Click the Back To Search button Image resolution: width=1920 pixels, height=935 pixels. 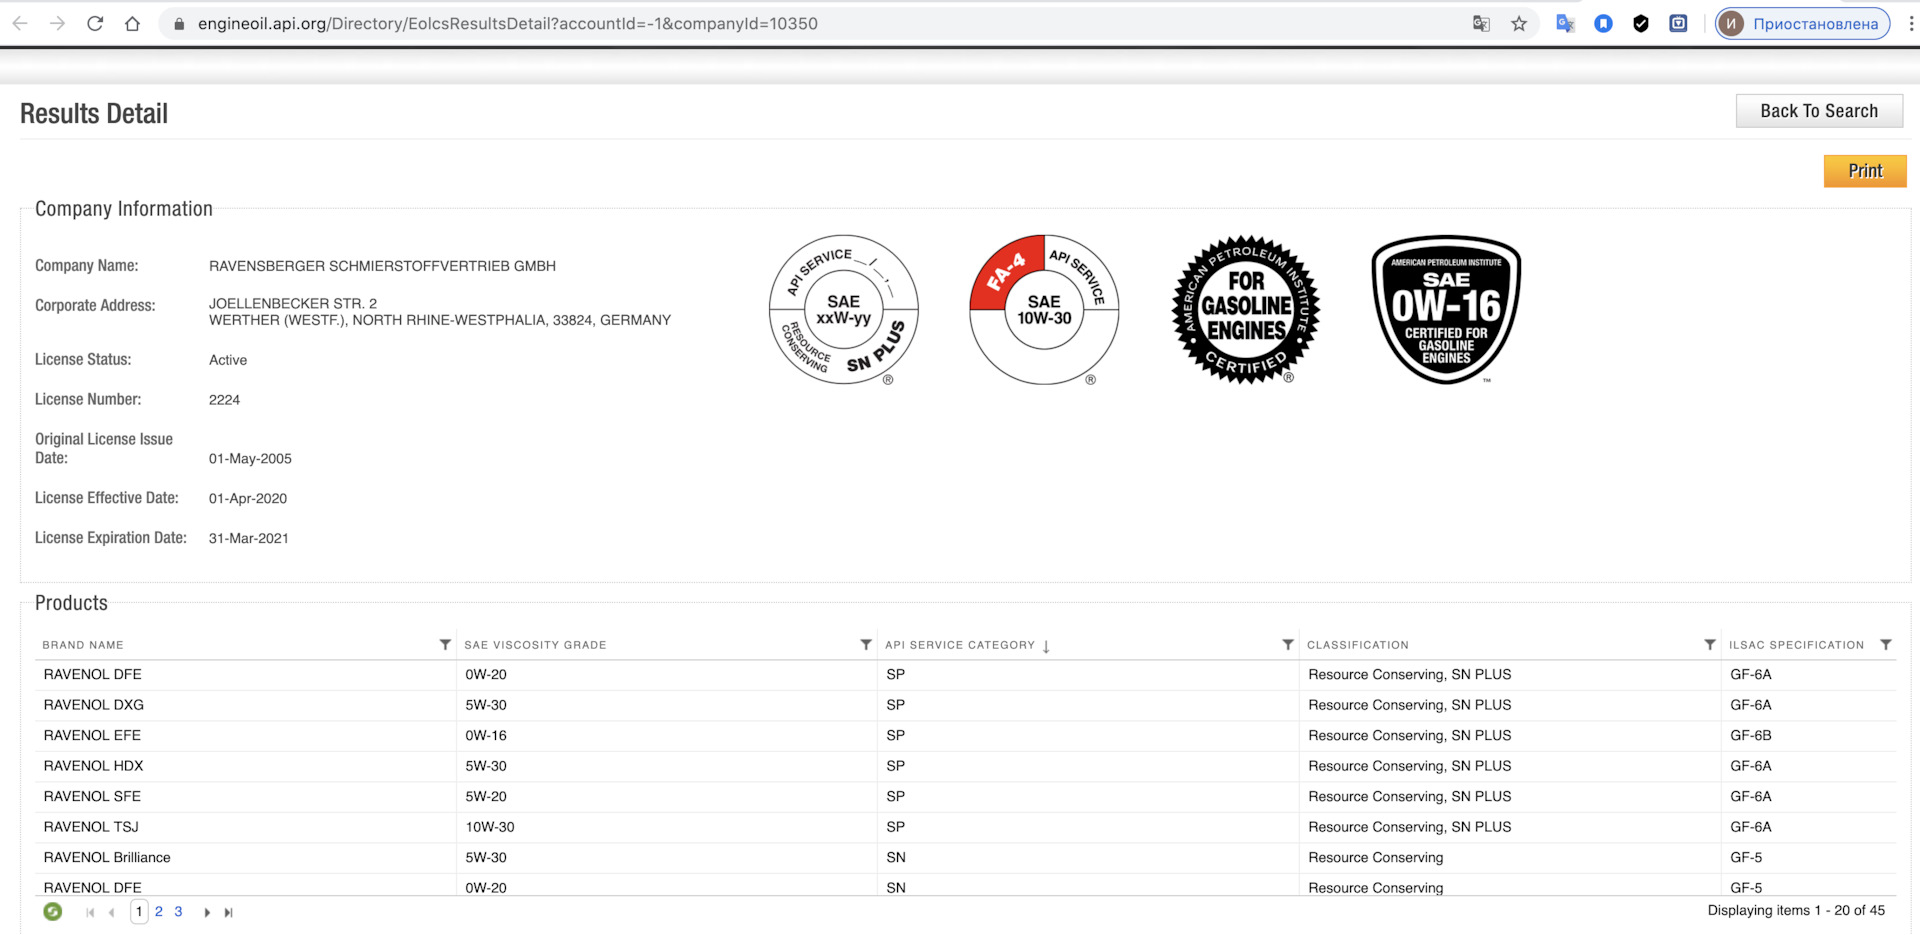pyautogui.click(x=1819, y=111)
